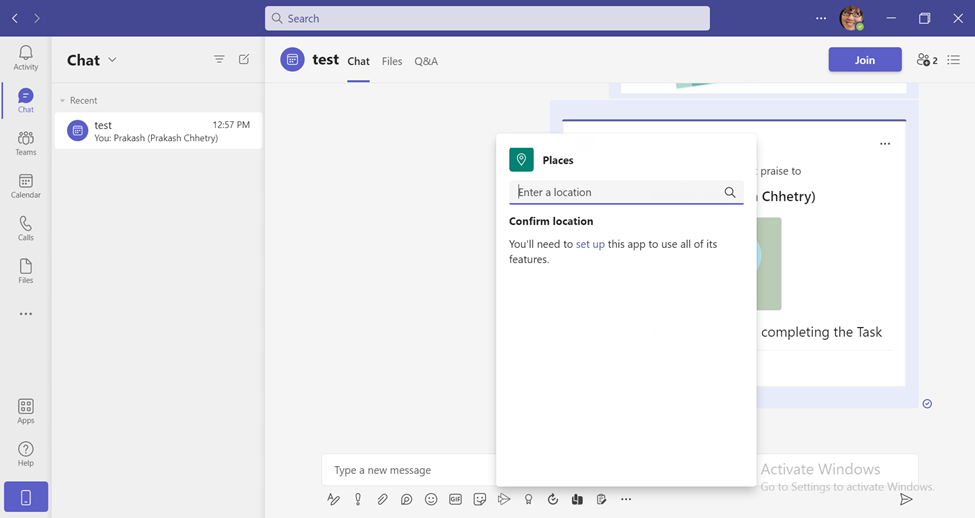Screen dimensions: 975x518
Task: Open participants list showing 2 people
Action: pos(926,60)
